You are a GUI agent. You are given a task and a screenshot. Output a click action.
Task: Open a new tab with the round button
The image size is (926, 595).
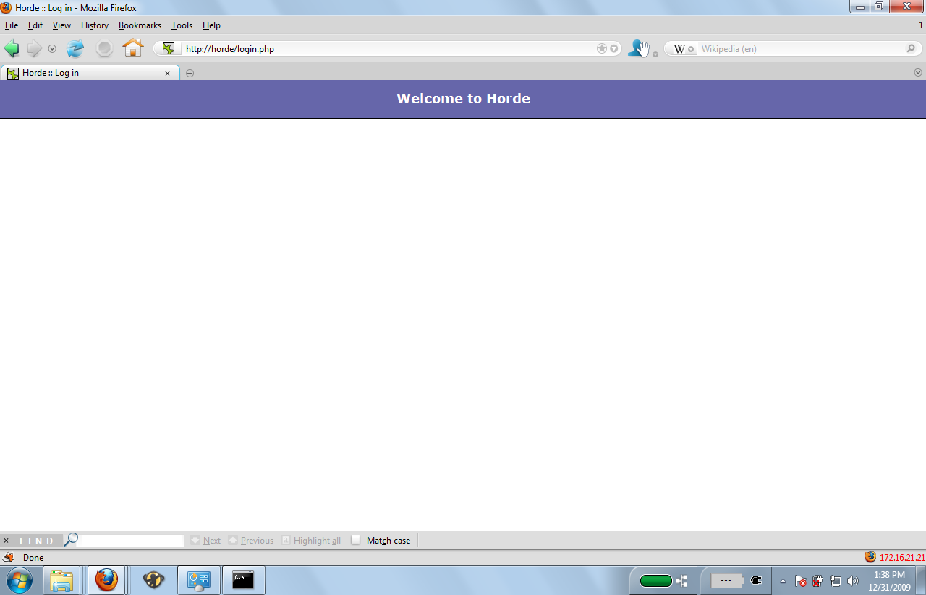pyautogui.click(x=190, y=73)
